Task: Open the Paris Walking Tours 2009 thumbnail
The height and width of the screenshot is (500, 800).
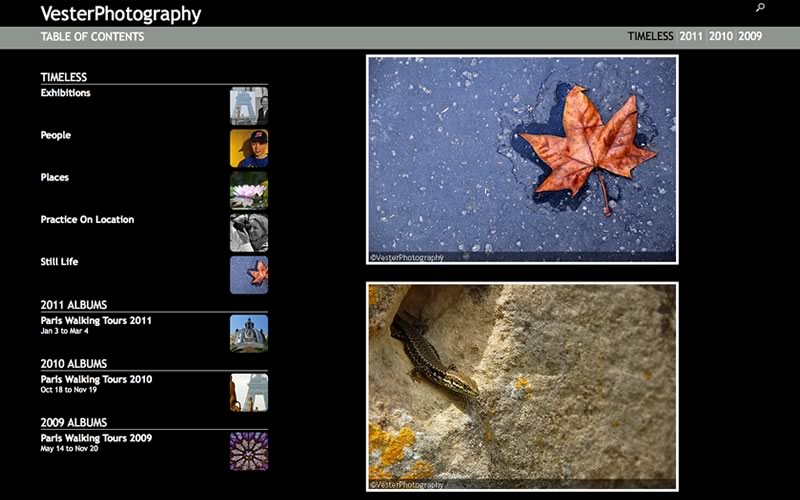Action: [x=248, y=451]
